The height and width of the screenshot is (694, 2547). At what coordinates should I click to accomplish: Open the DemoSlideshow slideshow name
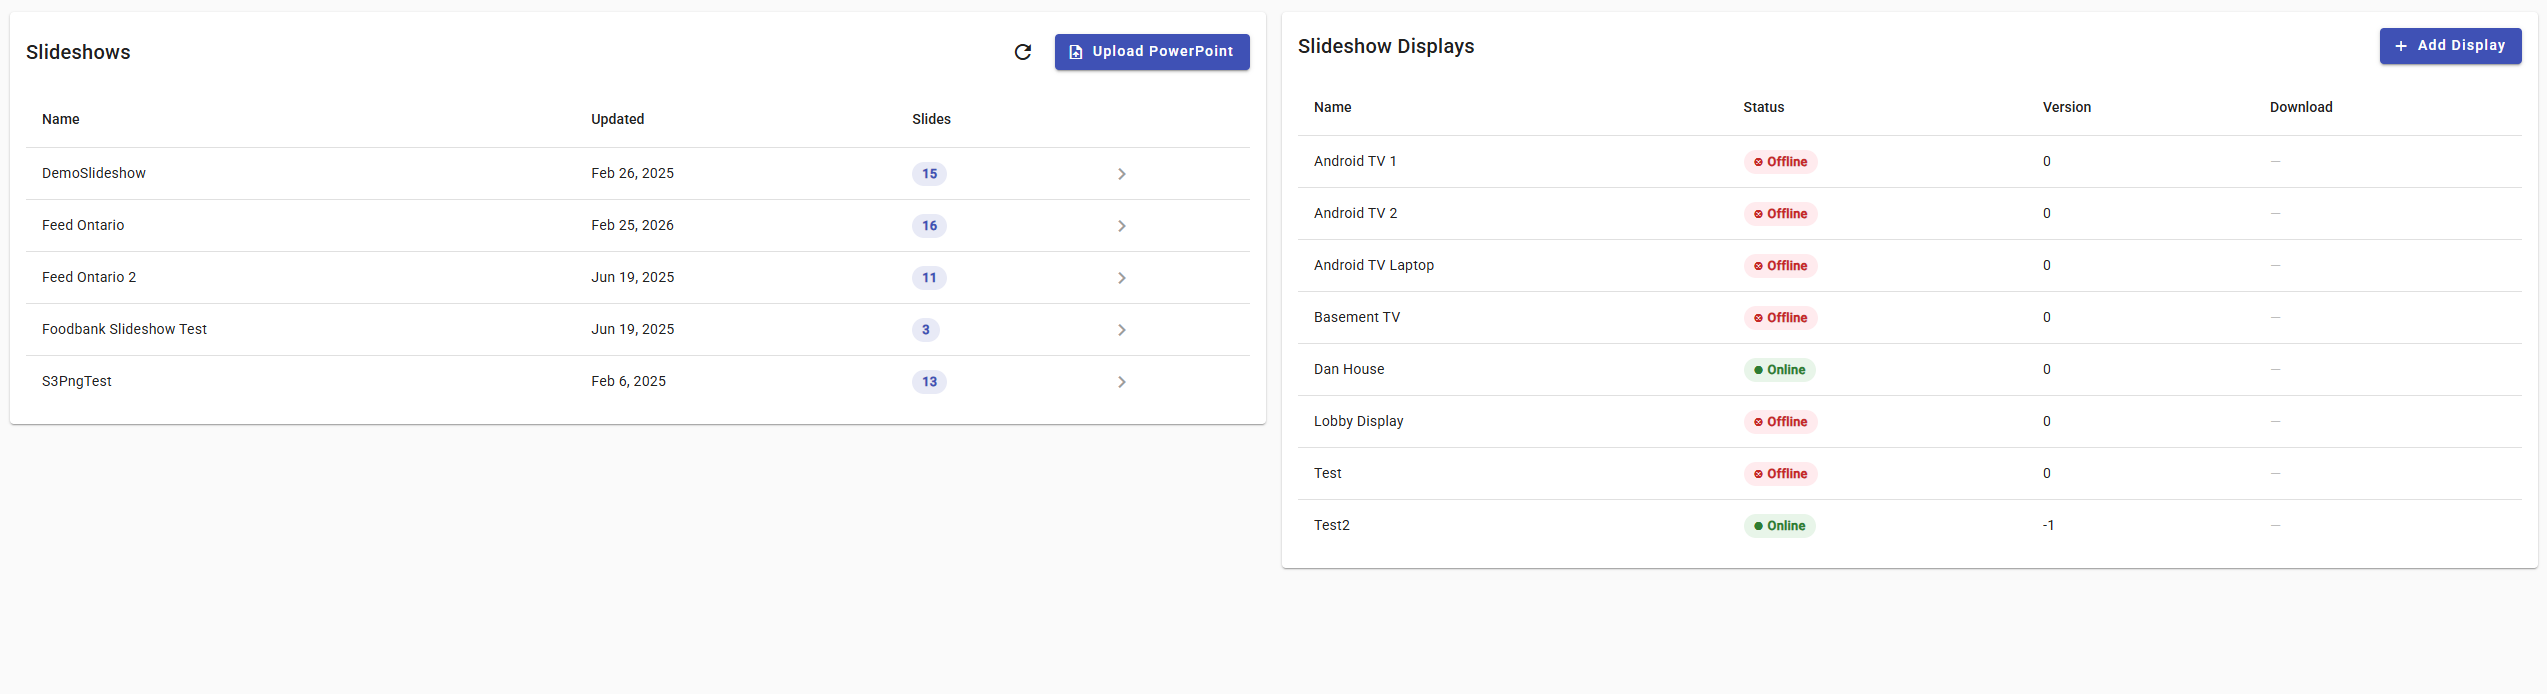coord(94,174)
